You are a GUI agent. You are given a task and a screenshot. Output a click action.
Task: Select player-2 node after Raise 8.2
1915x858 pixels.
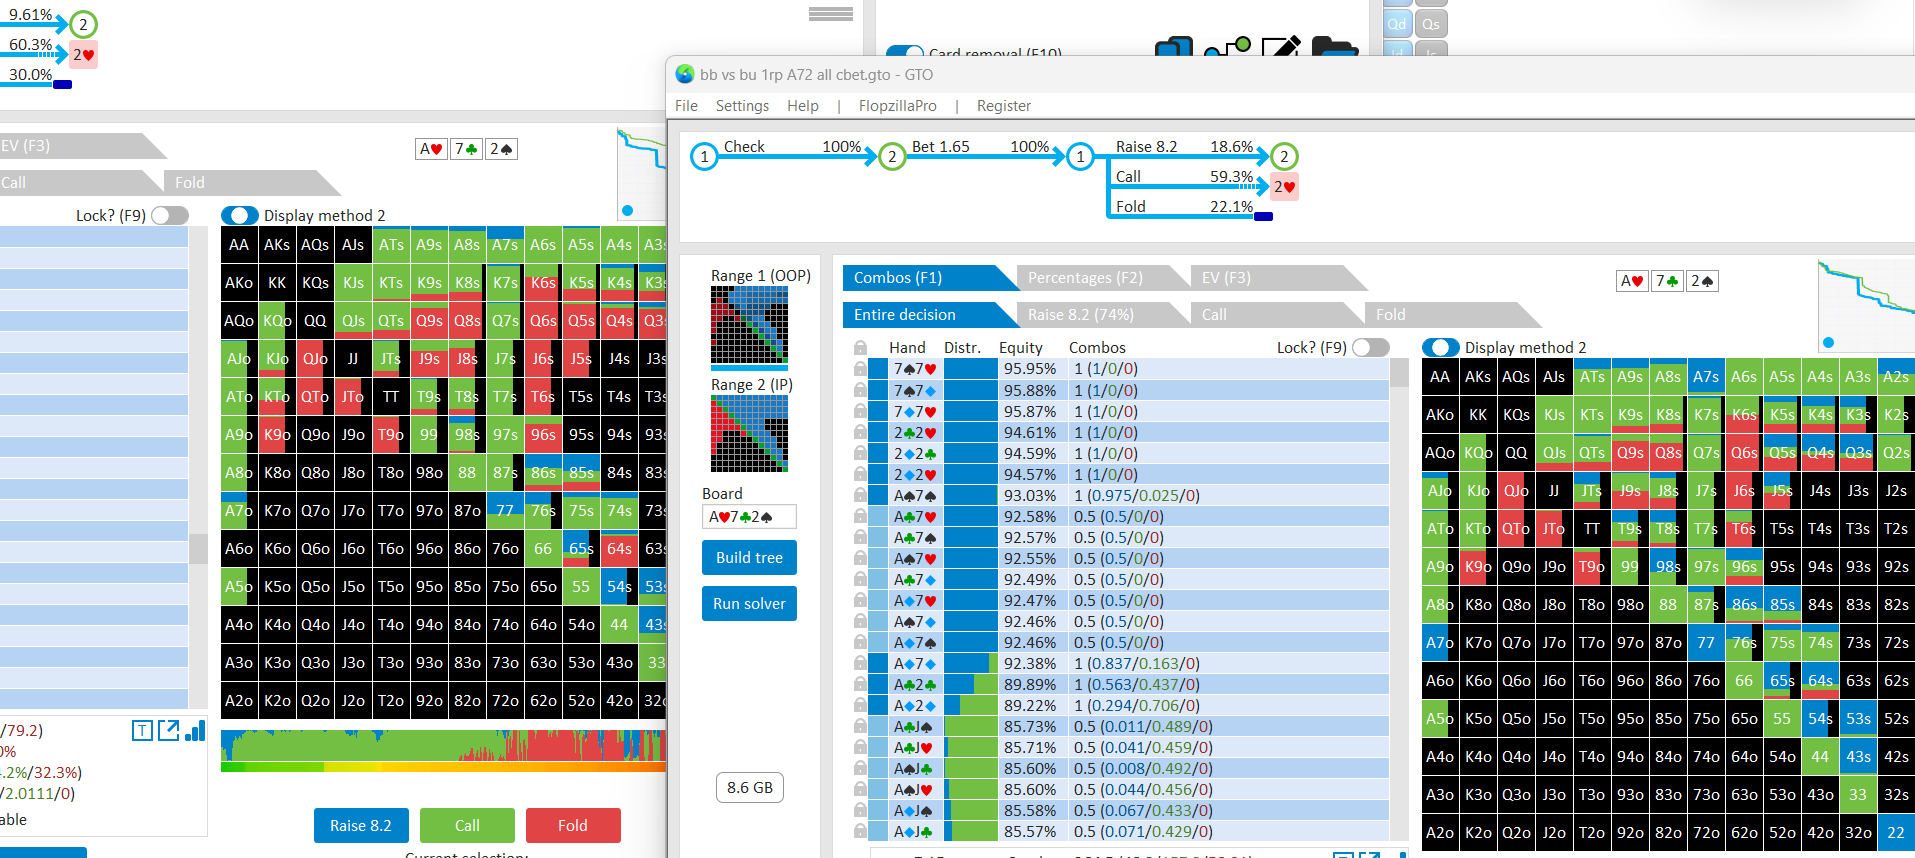click(1284, 157)
